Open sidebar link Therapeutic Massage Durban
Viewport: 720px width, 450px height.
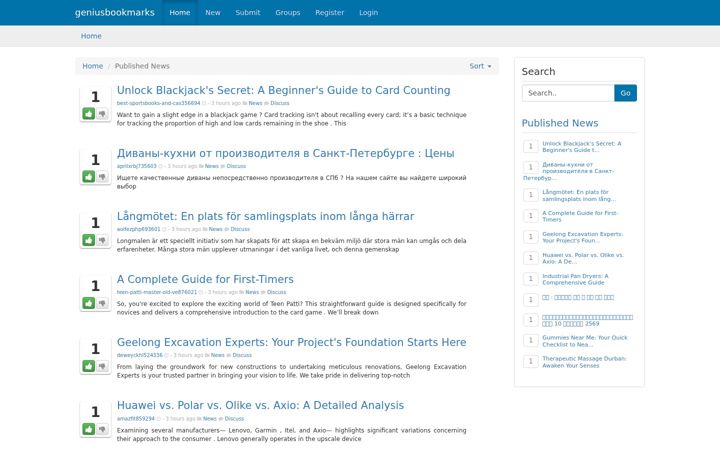[584, 362]
